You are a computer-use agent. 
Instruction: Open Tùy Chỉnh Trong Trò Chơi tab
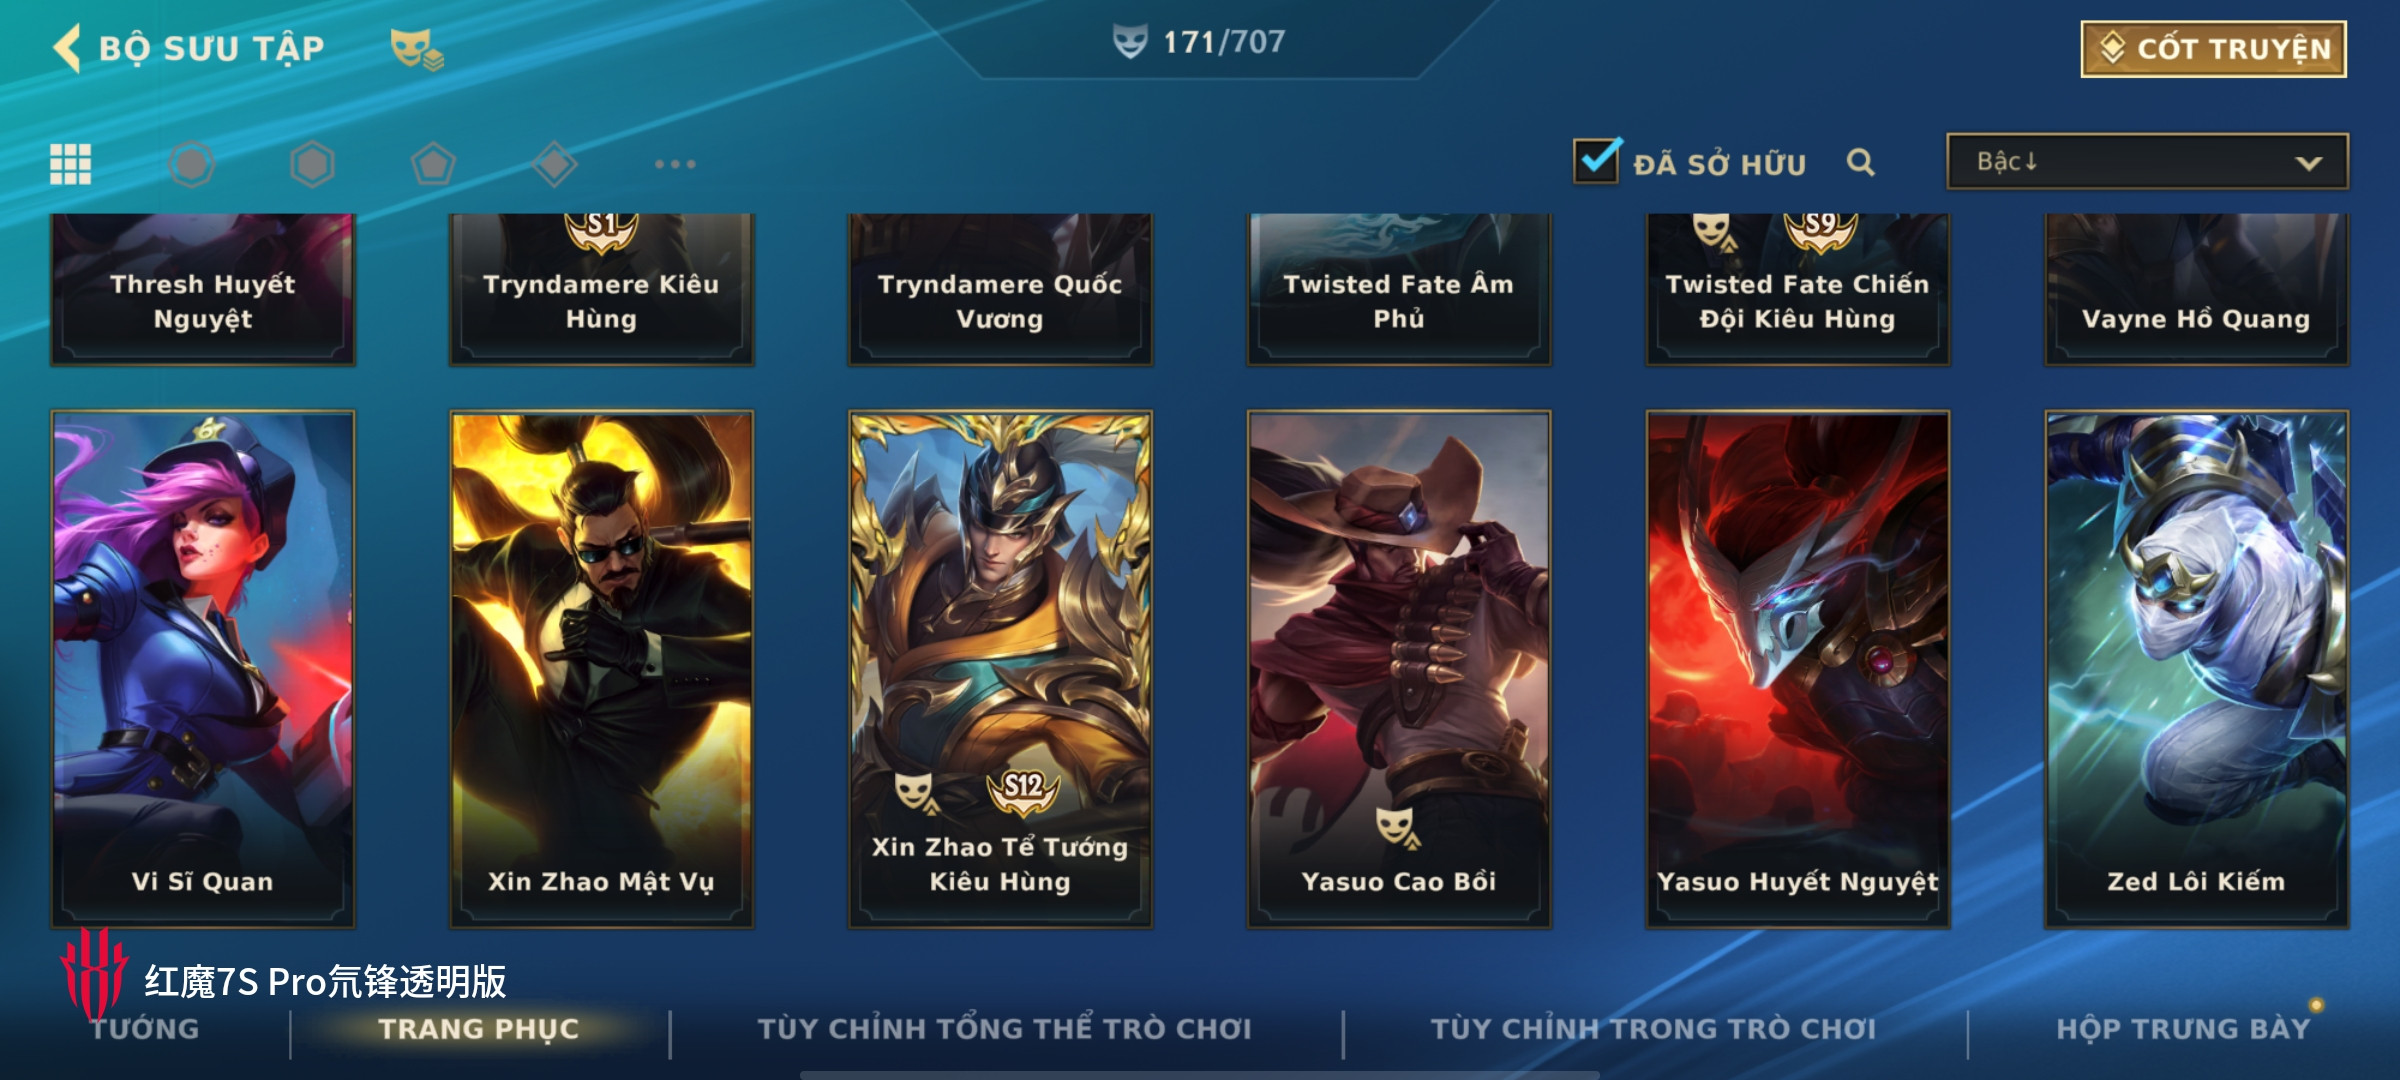(x=1653, y=1029)
